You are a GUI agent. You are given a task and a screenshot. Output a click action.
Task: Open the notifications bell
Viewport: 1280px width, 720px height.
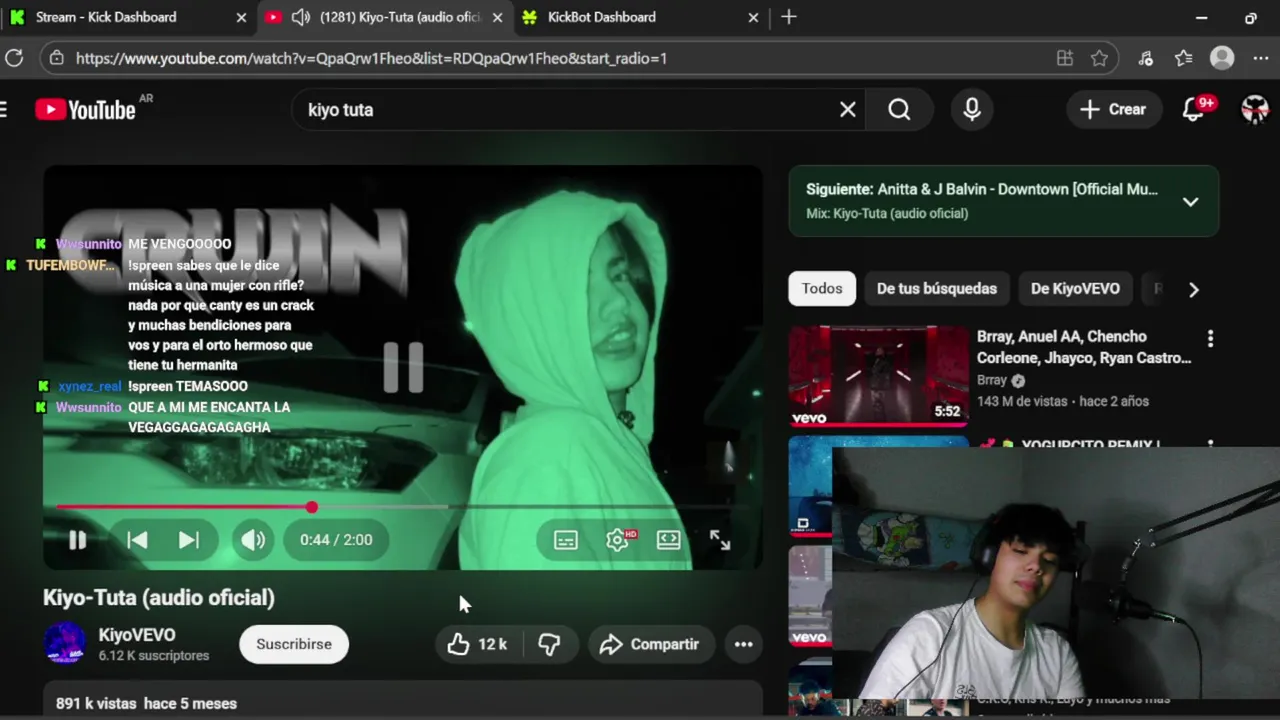coord(1193,109)
